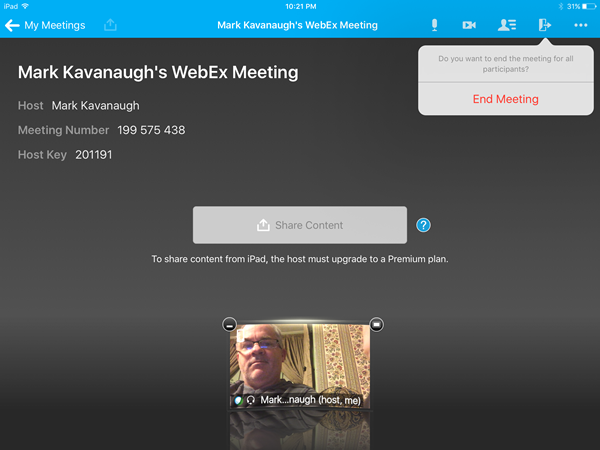Toggle the video camera icon

(469, 25)
